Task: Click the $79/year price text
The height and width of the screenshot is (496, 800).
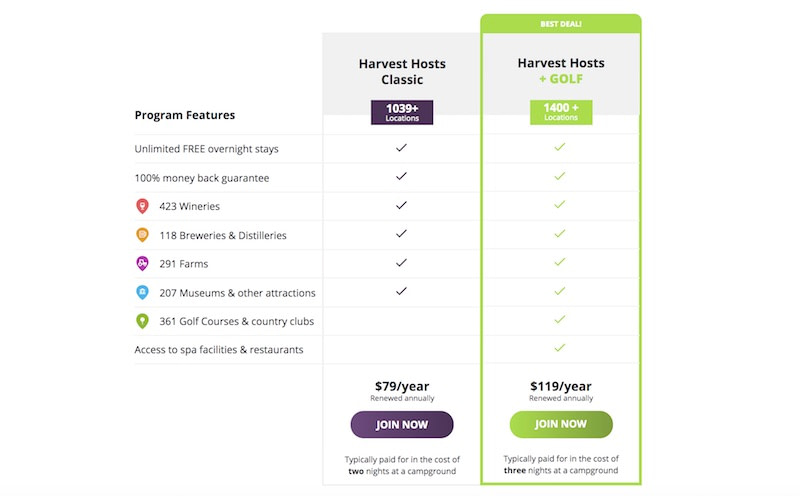Action: (x=402, y=386)
